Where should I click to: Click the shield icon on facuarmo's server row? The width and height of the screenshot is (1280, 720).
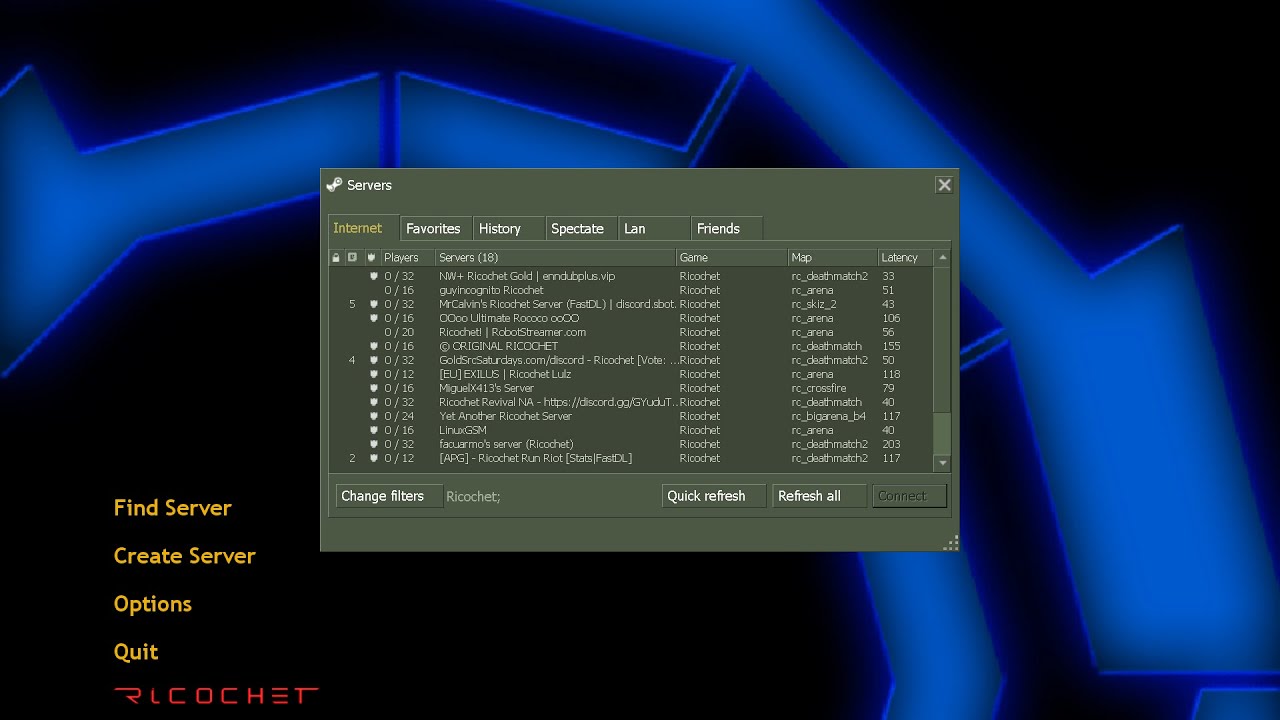374,444
